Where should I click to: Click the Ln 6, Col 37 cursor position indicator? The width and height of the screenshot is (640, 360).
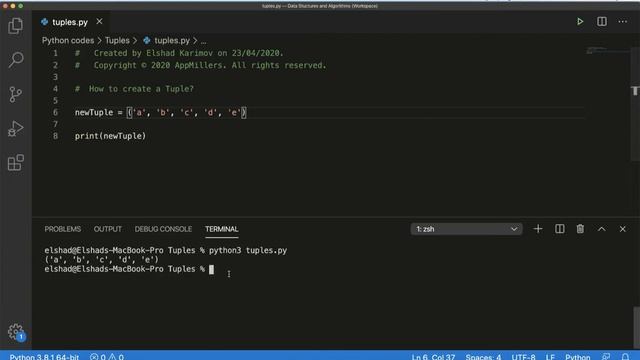[433, 357]
